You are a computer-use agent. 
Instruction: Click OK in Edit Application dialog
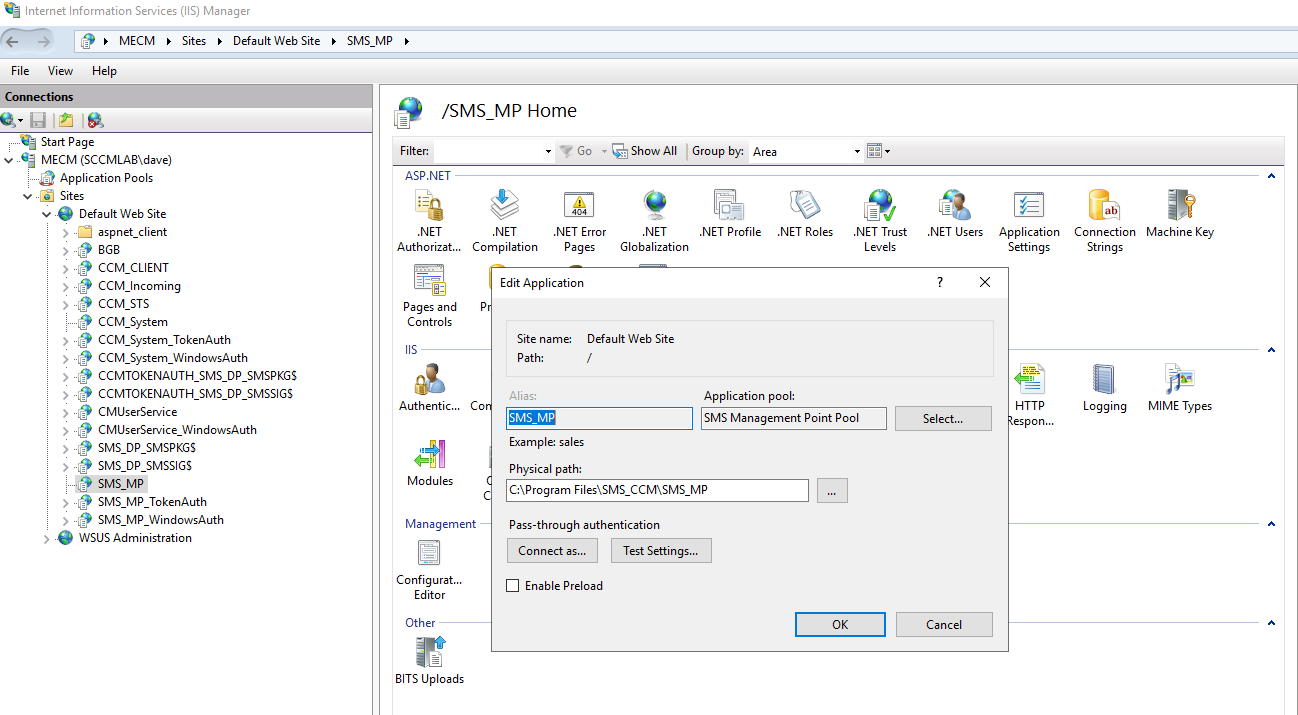[x=840, y=624]
